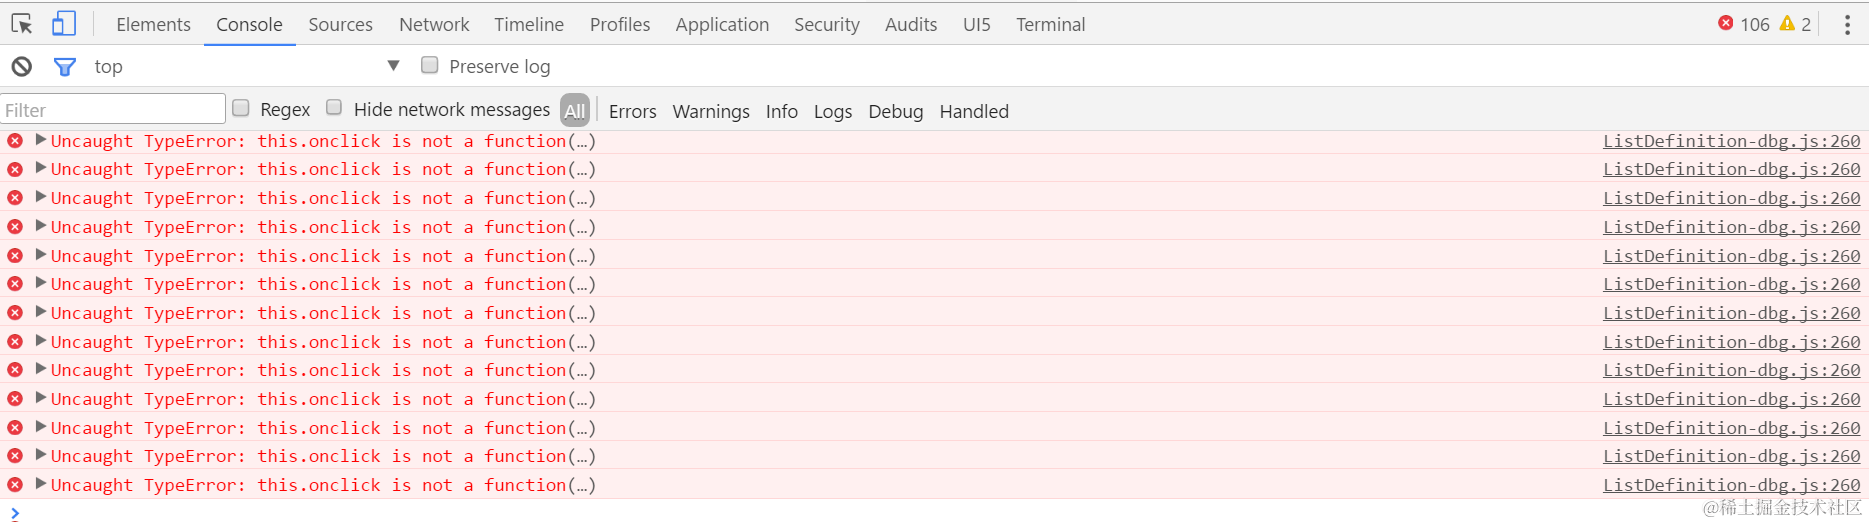Switch to the Audits tab
Screen dimensions: 1869x524
point(911,25)
